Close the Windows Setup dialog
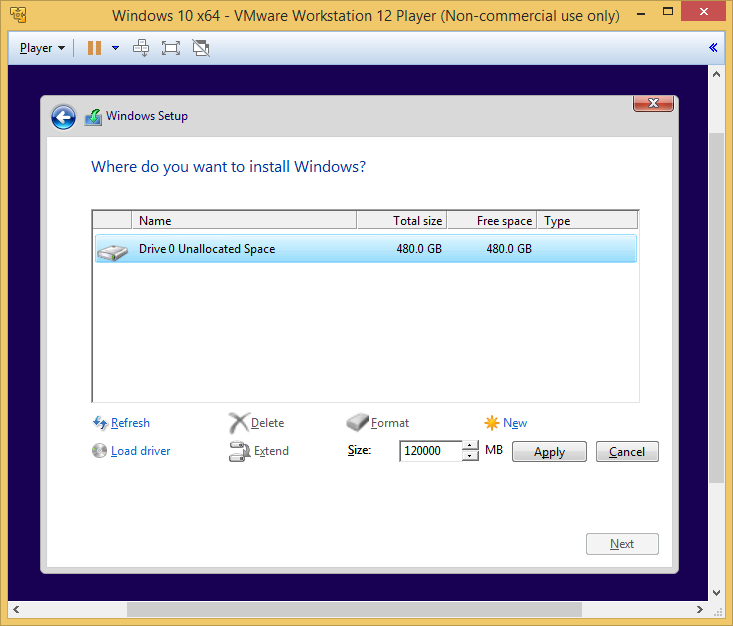Screen dimensions: 733x626 coord(653,103)
